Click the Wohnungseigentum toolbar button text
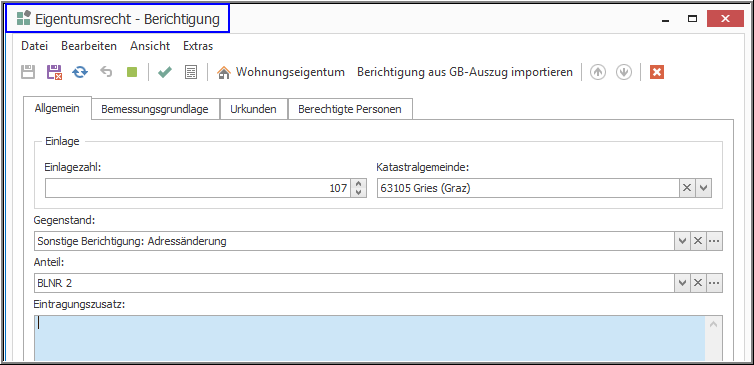This screenshot has width=754, height=365. tap(290, 72)
